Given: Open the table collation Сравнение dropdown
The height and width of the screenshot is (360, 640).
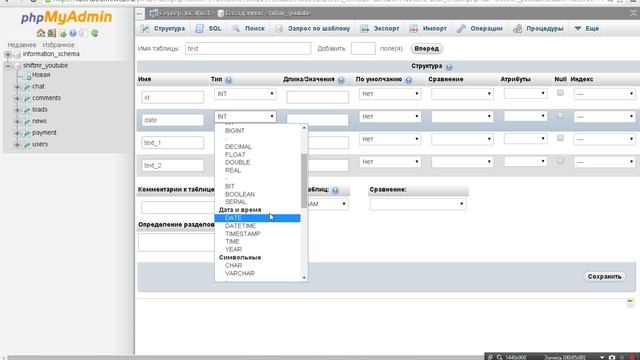Looking at the screenshot, I should click(x=418, y=204).
